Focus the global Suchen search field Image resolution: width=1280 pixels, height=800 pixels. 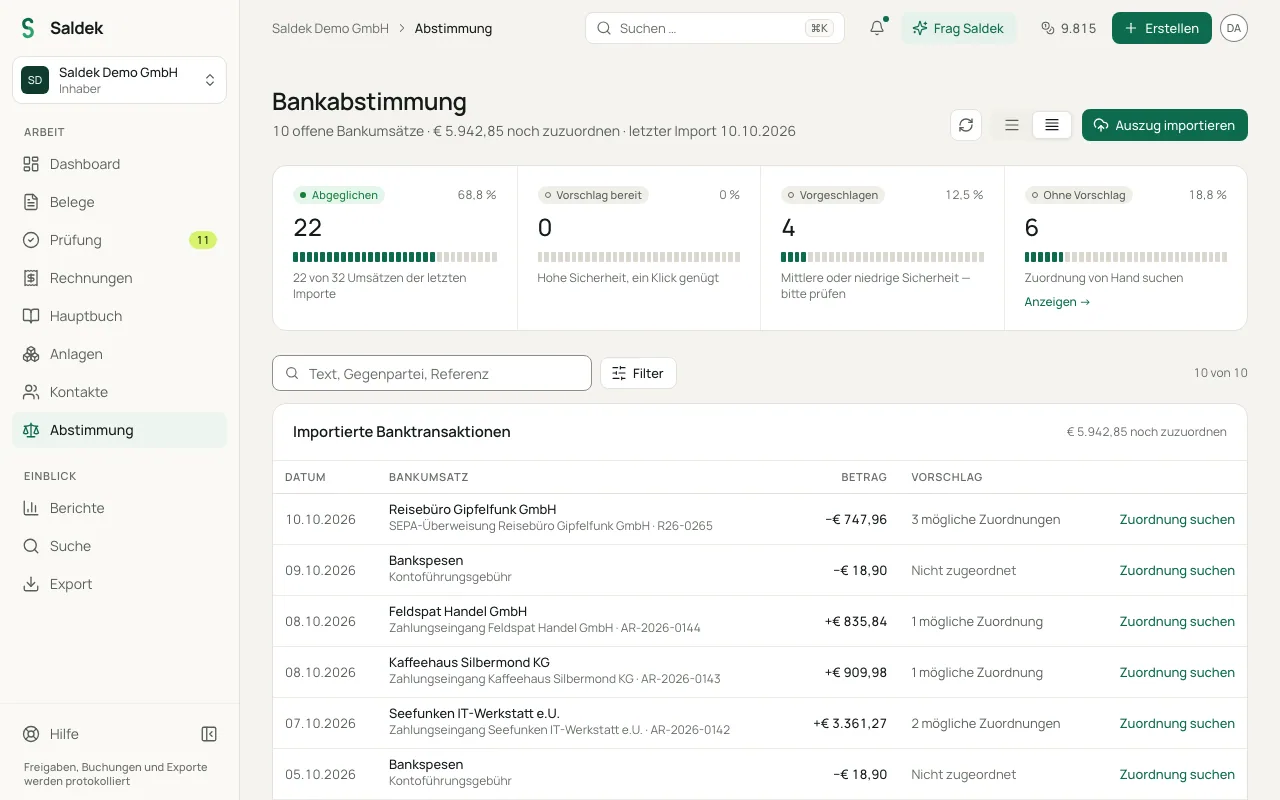tap(715, 28)
